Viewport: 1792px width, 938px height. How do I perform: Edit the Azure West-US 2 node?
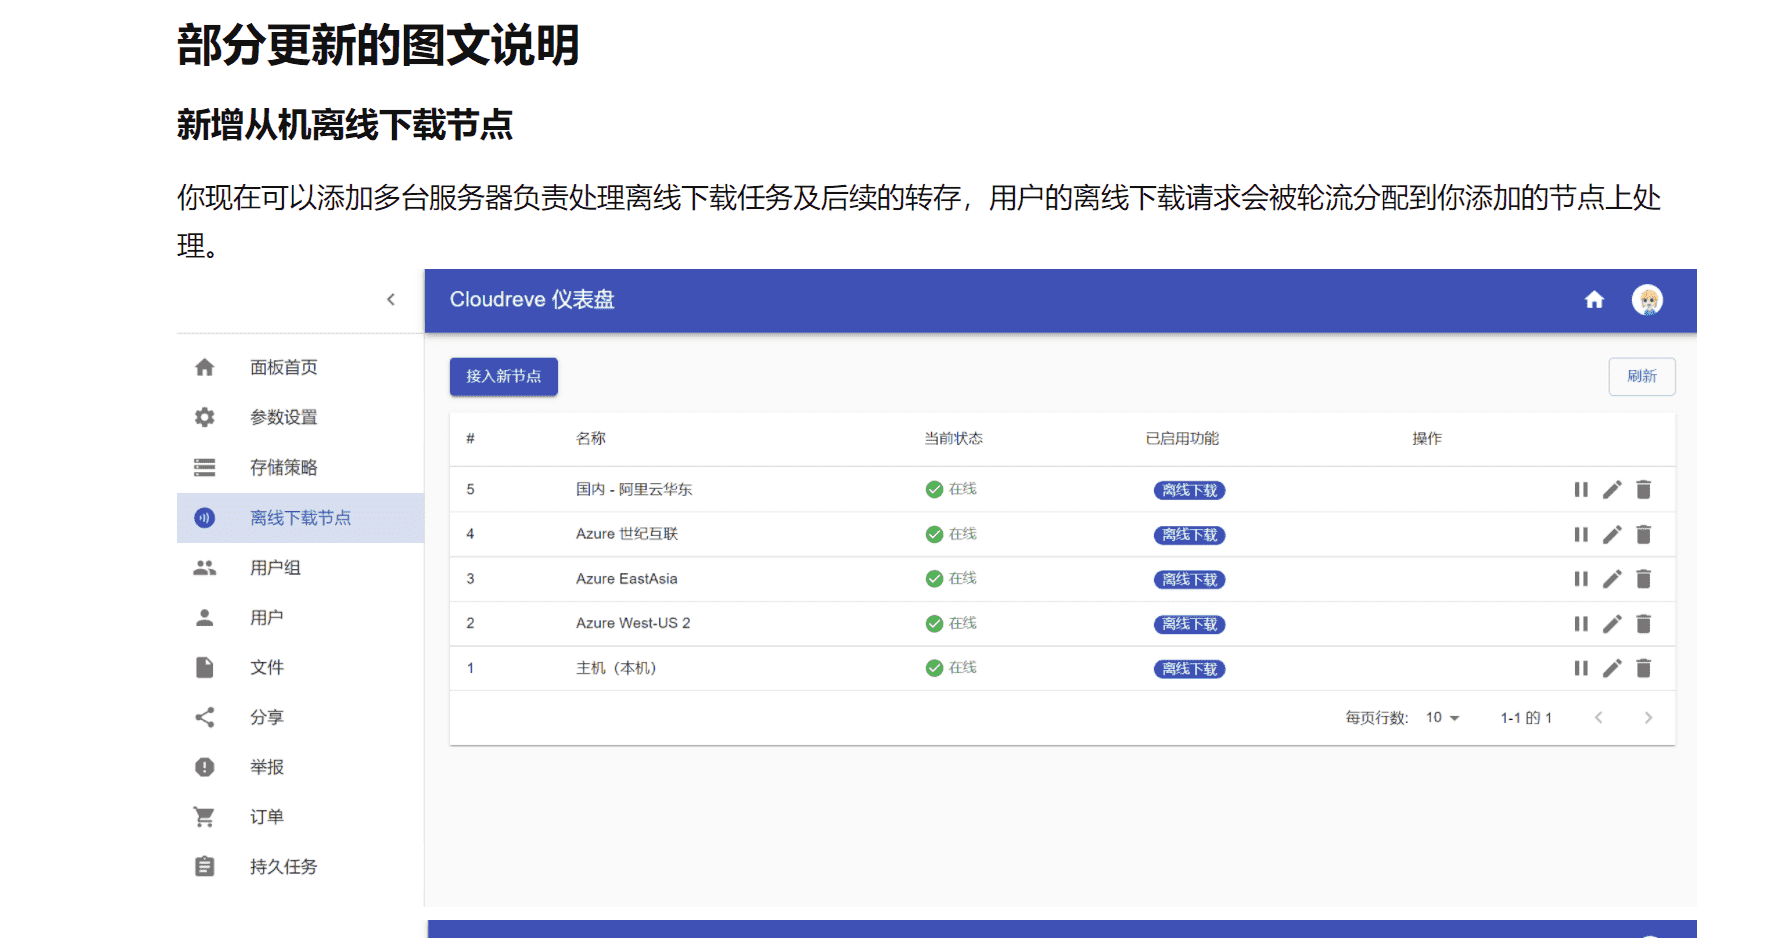1612,624
